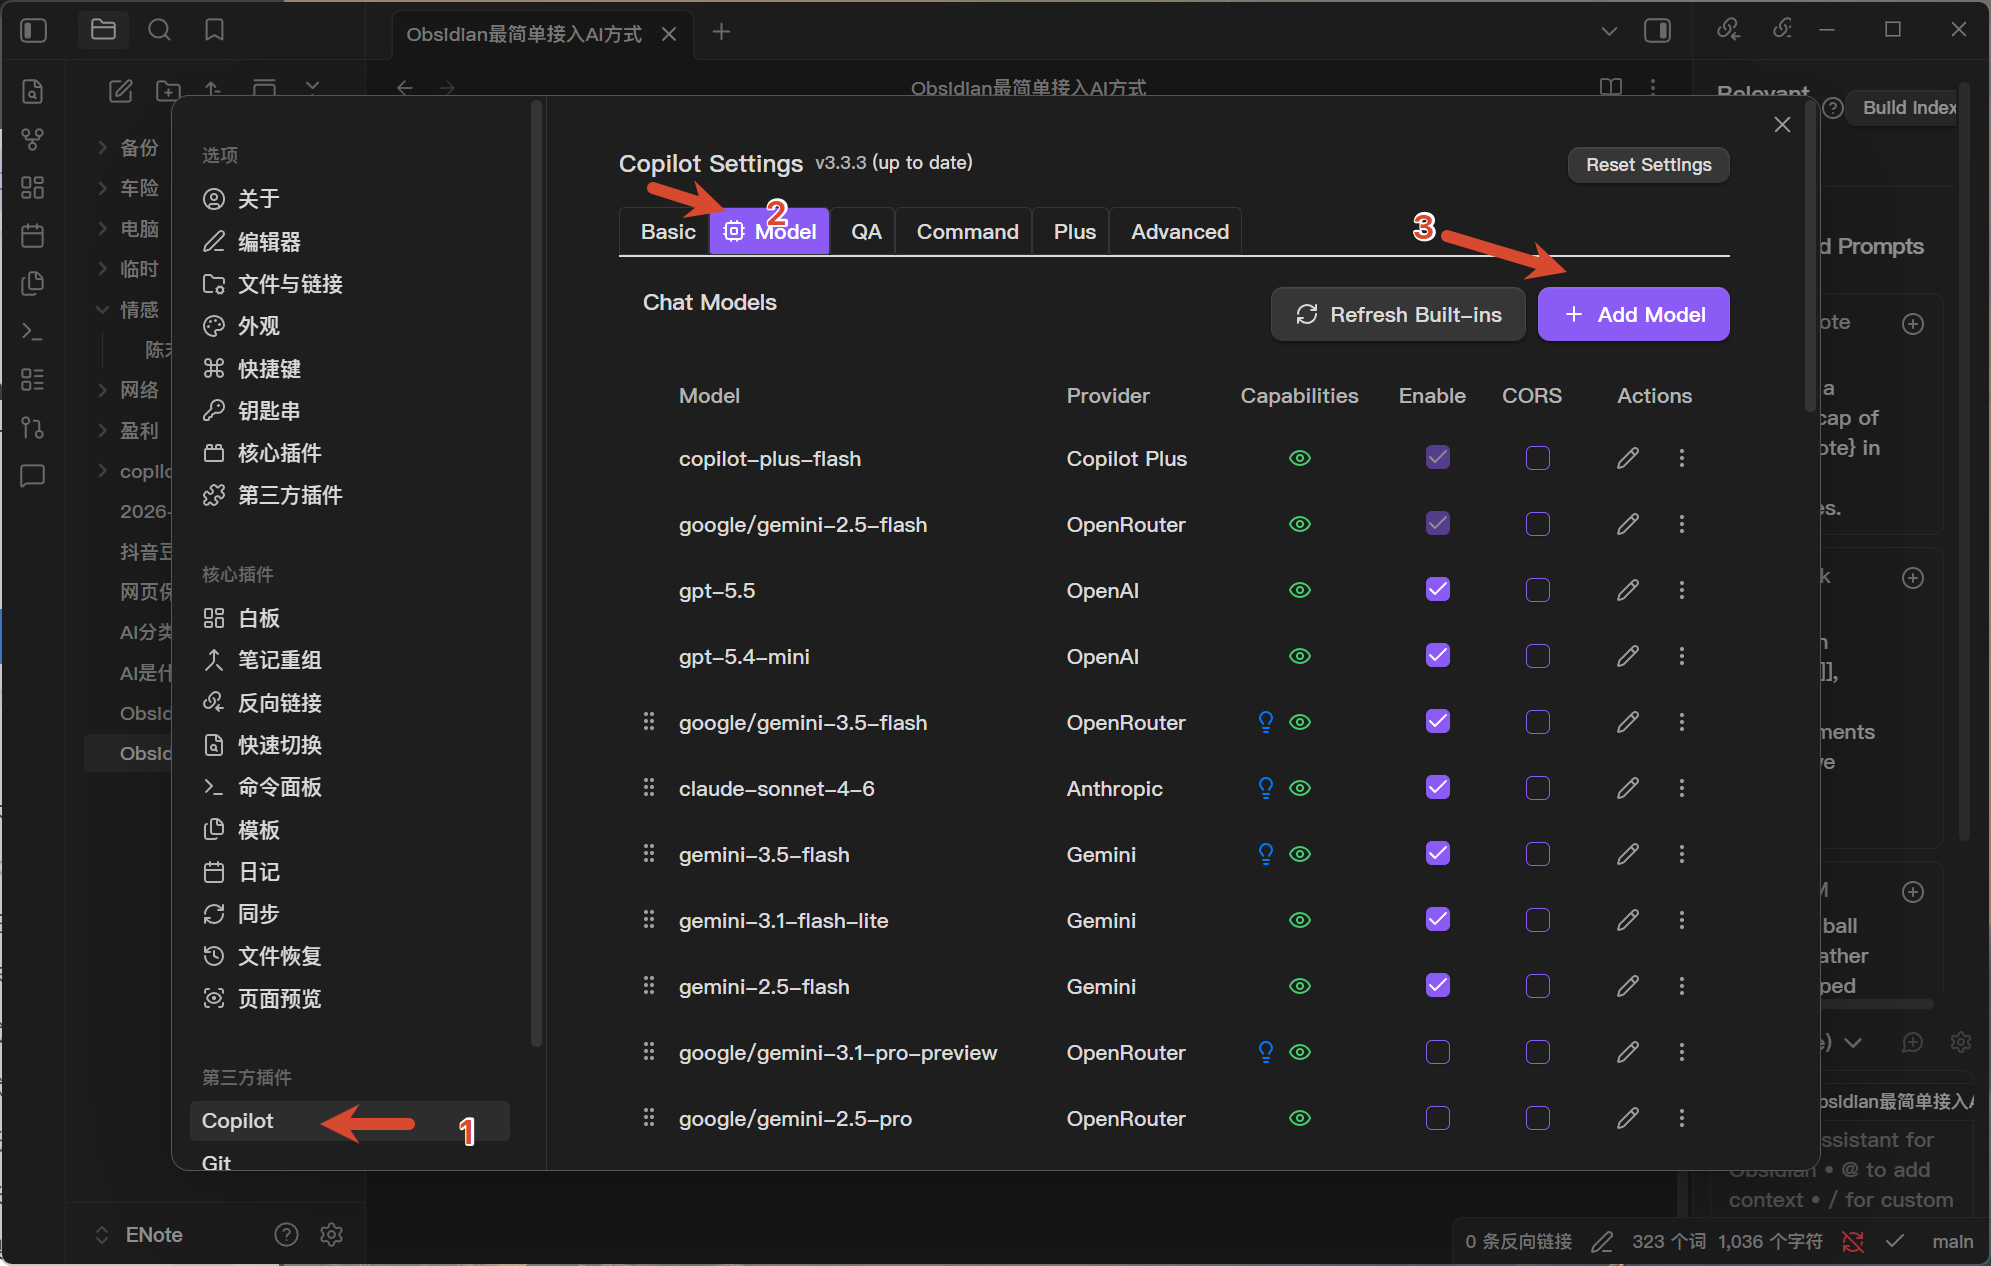Open more actions for gpt-5.4-mini
Viewport: 1991px width, 1266px height.
[1682, 656]
